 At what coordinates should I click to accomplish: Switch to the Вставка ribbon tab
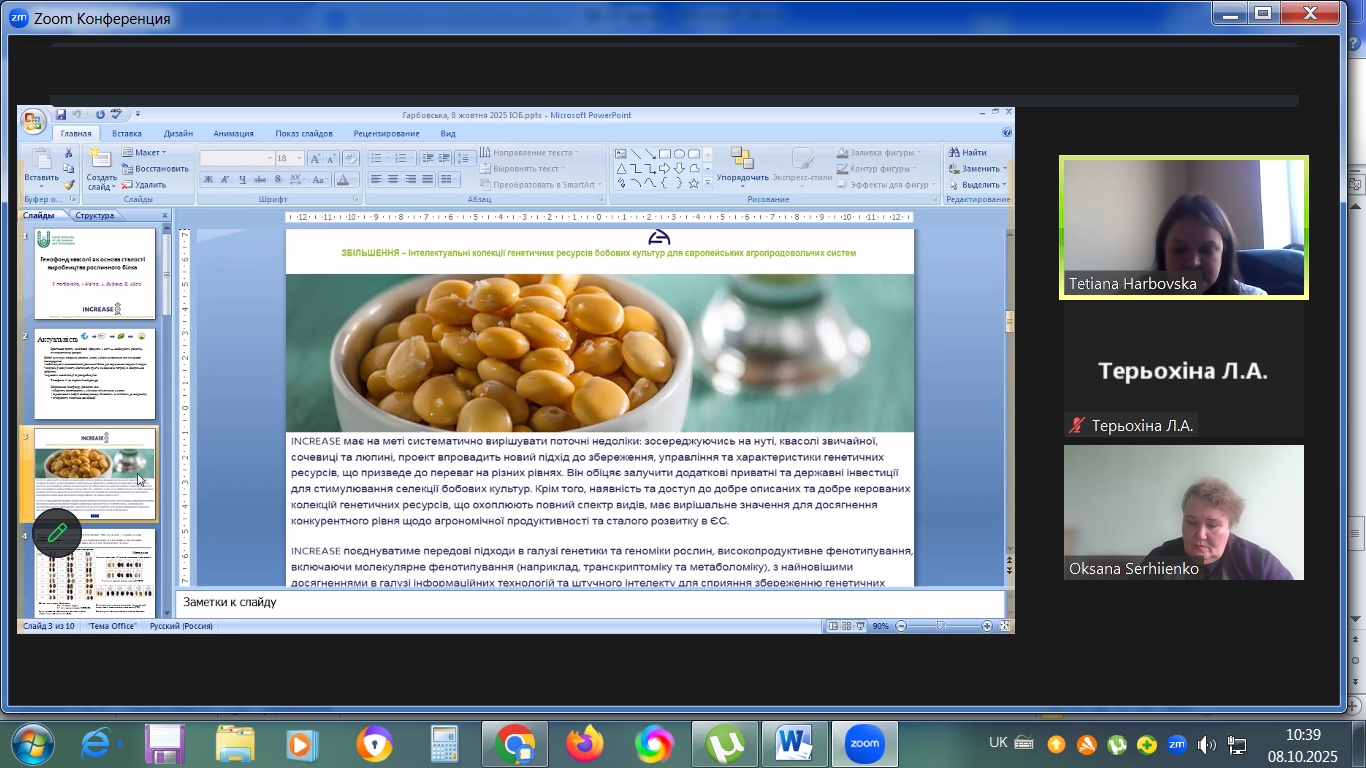click(x=127, y=133)
